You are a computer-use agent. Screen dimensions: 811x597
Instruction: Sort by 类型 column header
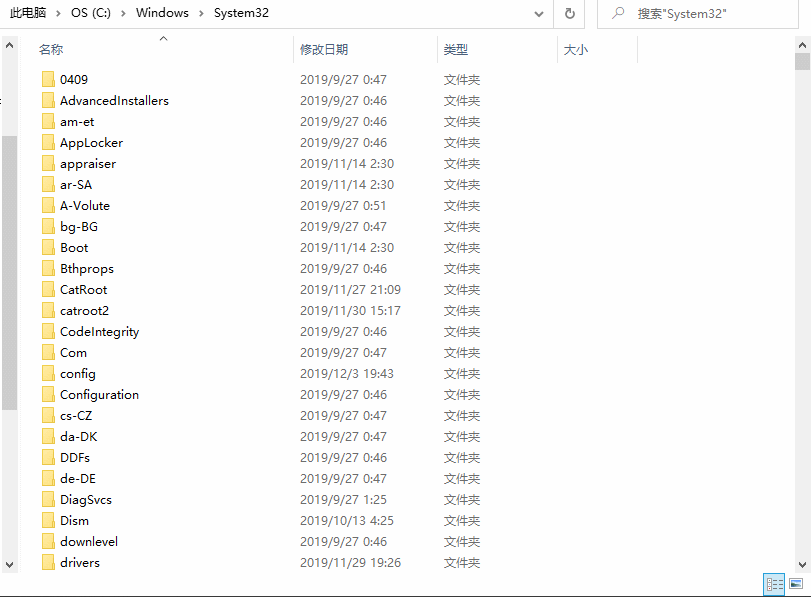click(x=456, y=50)
